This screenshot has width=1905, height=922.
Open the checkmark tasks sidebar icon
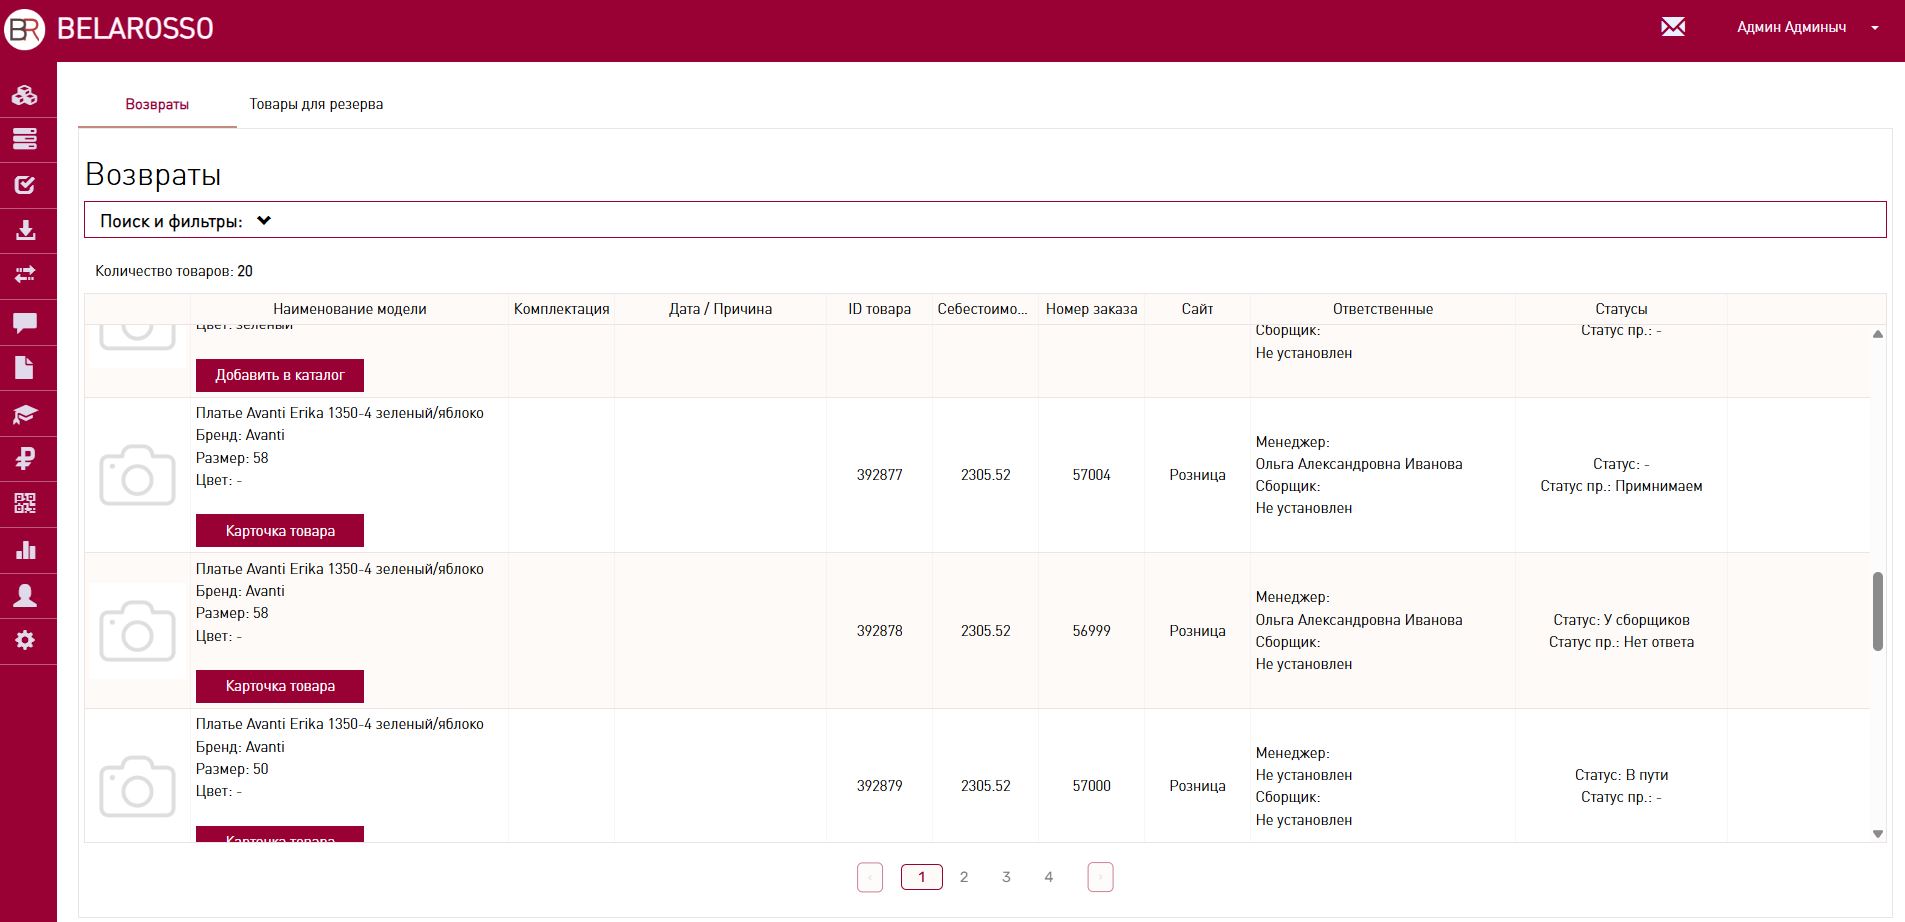pos(25,185)
